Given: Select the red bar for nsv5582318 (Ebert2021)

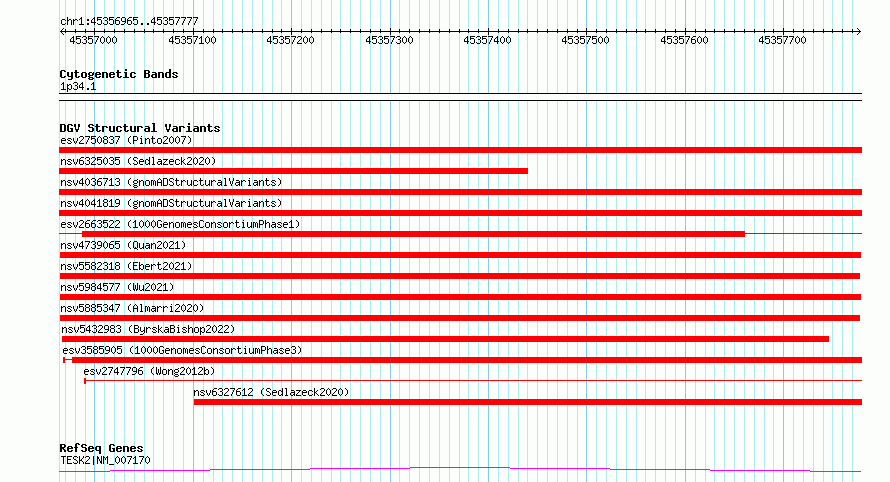Looking at the screenshot, I should click(460, 276).
